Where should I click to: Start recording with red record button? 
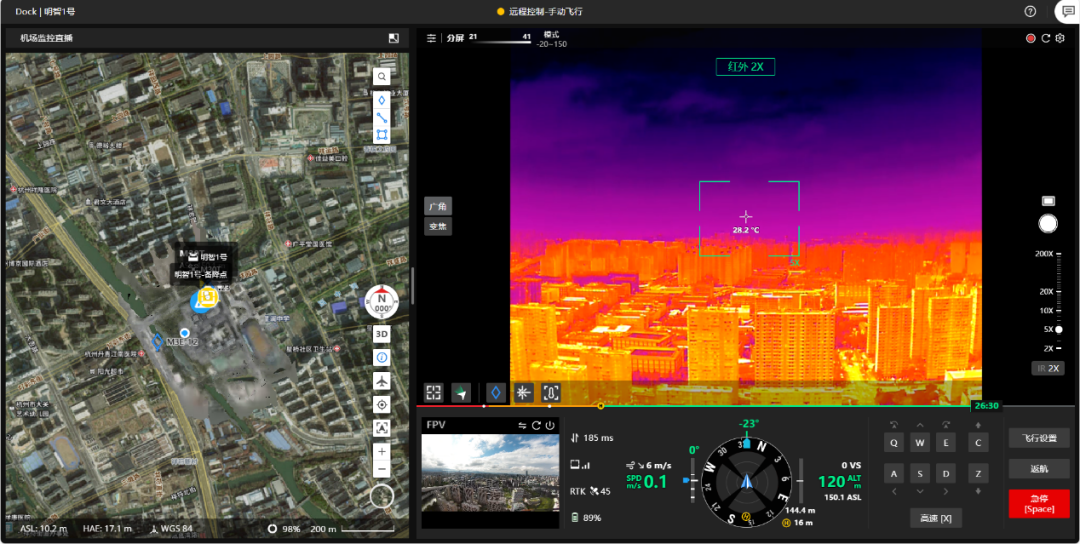point(1031,39)
